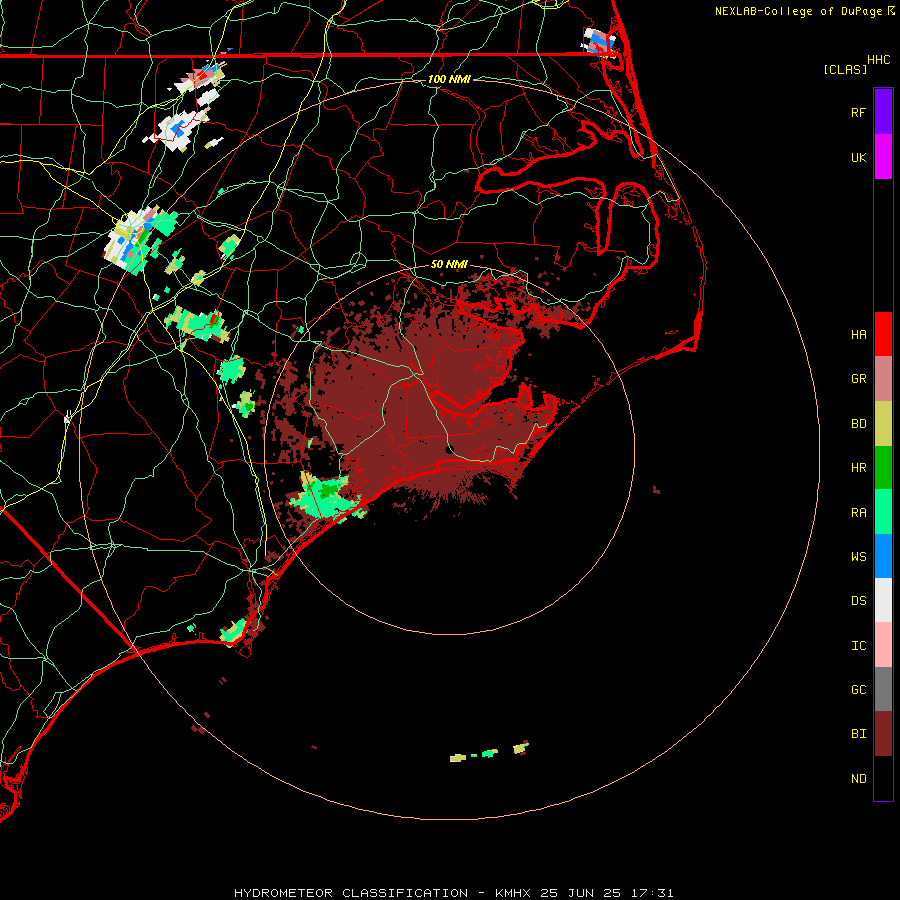The image size is (900, 900).
Task: Pick the RA light green legend swatch
Action: click(883, 512)
